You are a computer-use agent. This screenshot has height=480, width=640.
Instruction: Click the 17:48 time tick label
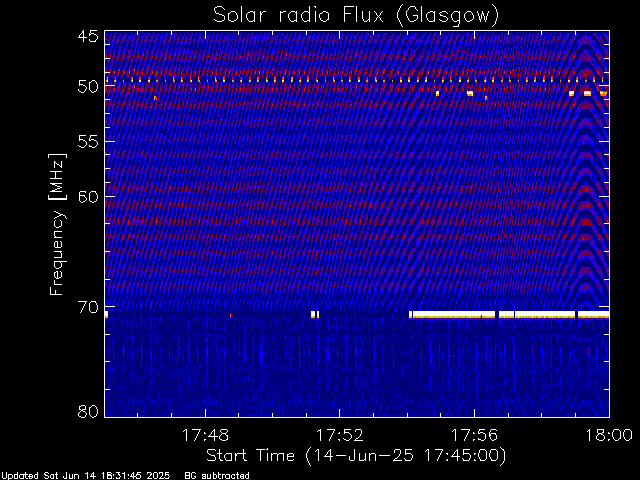tap(205, 435)
